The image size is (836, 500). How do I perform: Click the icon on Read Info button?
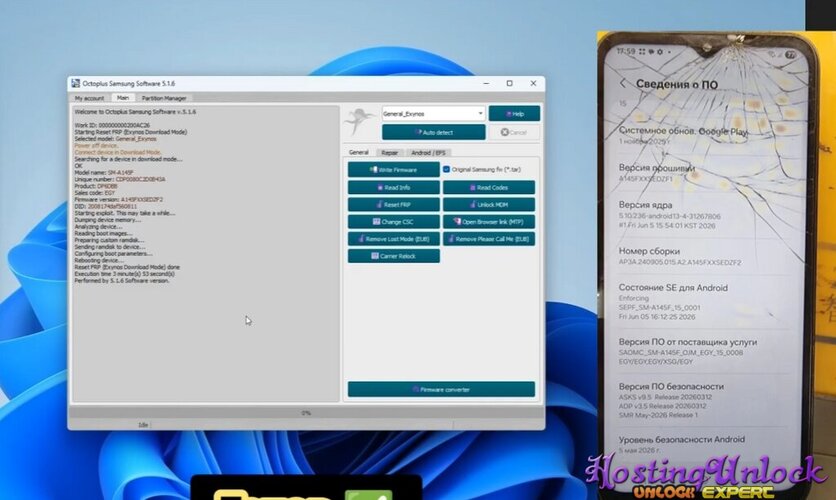click(380, 187)
